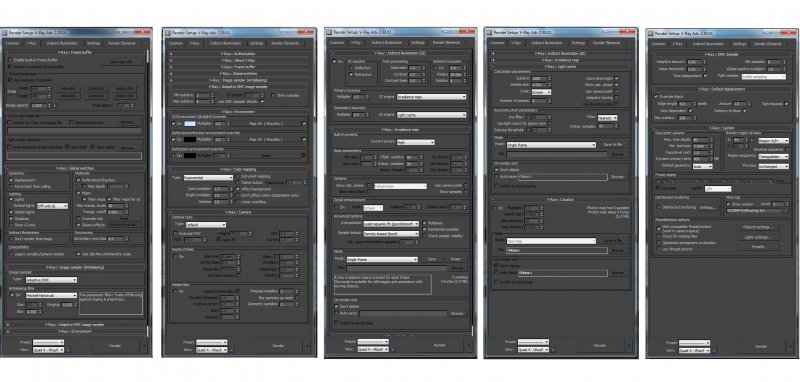Click lock icon beside View dropdown in Light cache window
The width and height of the screenshot is (800, 382).
(554, 350)
